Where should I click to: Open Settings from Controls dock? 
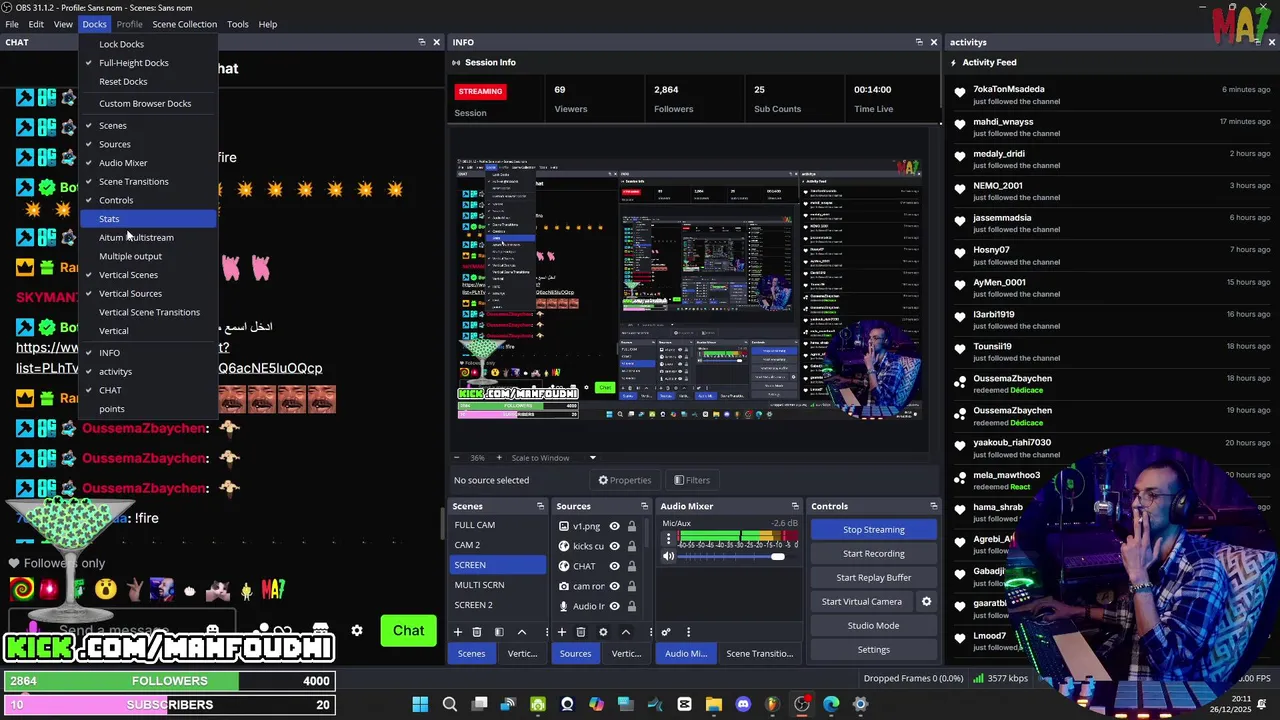tap(874, 649)
